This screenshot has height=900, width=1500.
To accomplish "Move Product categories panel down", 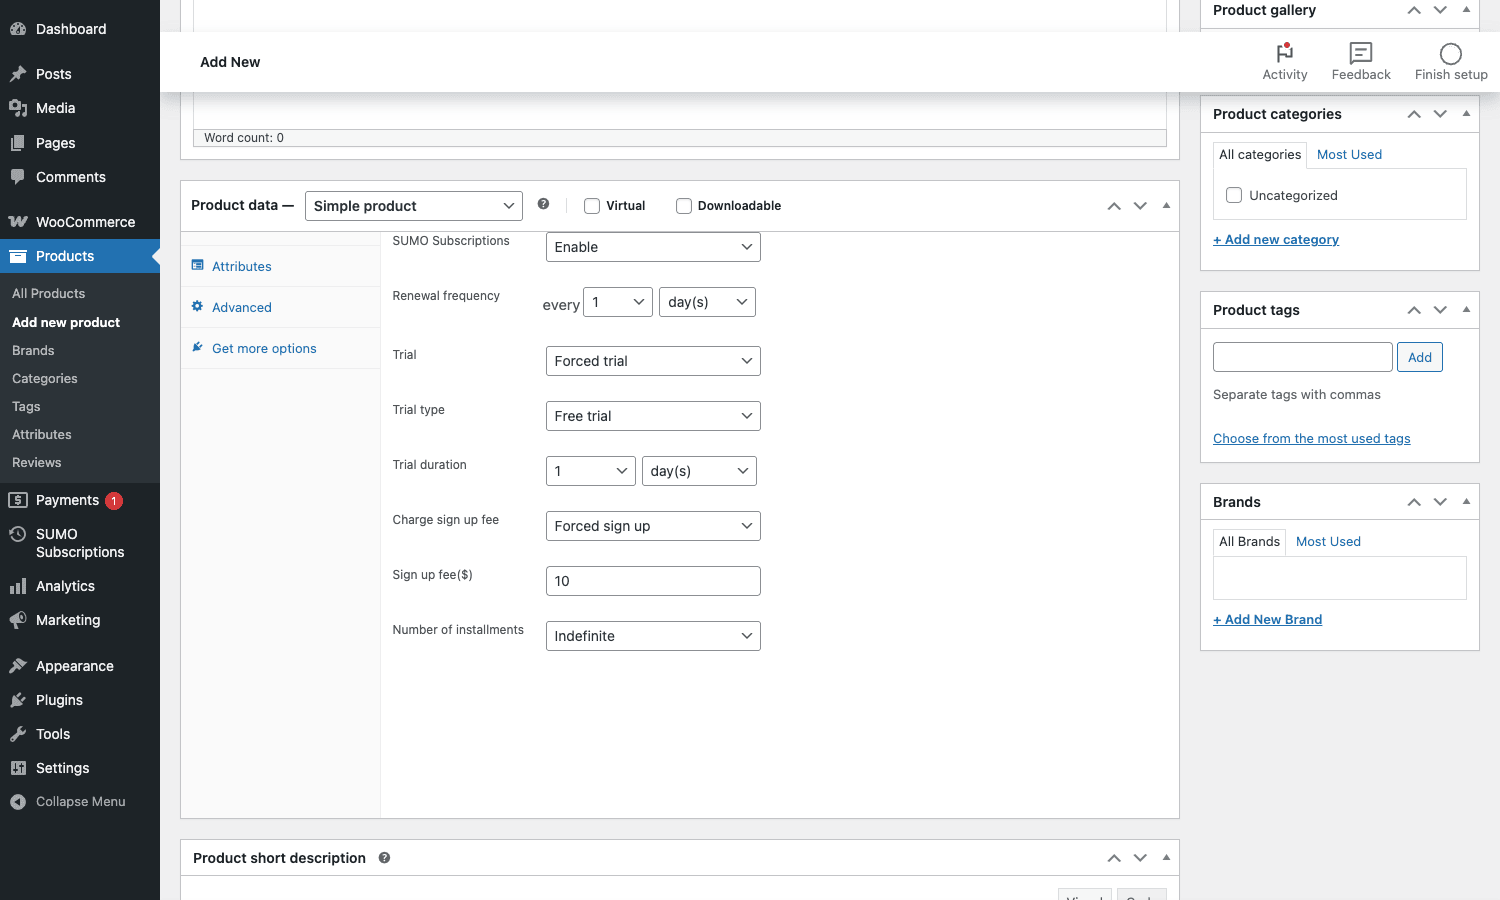I will 1440,114.
